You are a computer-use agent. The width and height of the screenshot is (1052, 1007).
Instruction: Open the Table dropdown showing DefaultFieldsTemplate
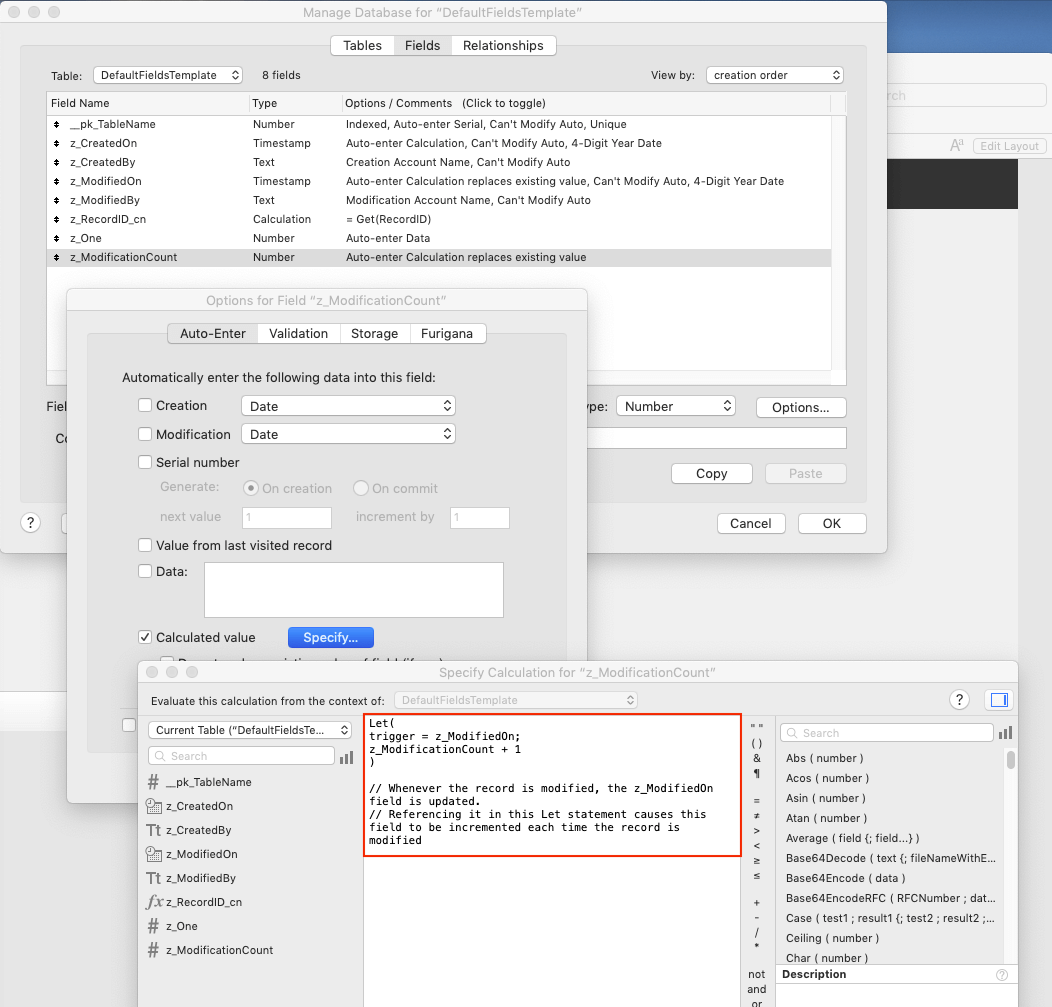point(168,75)
